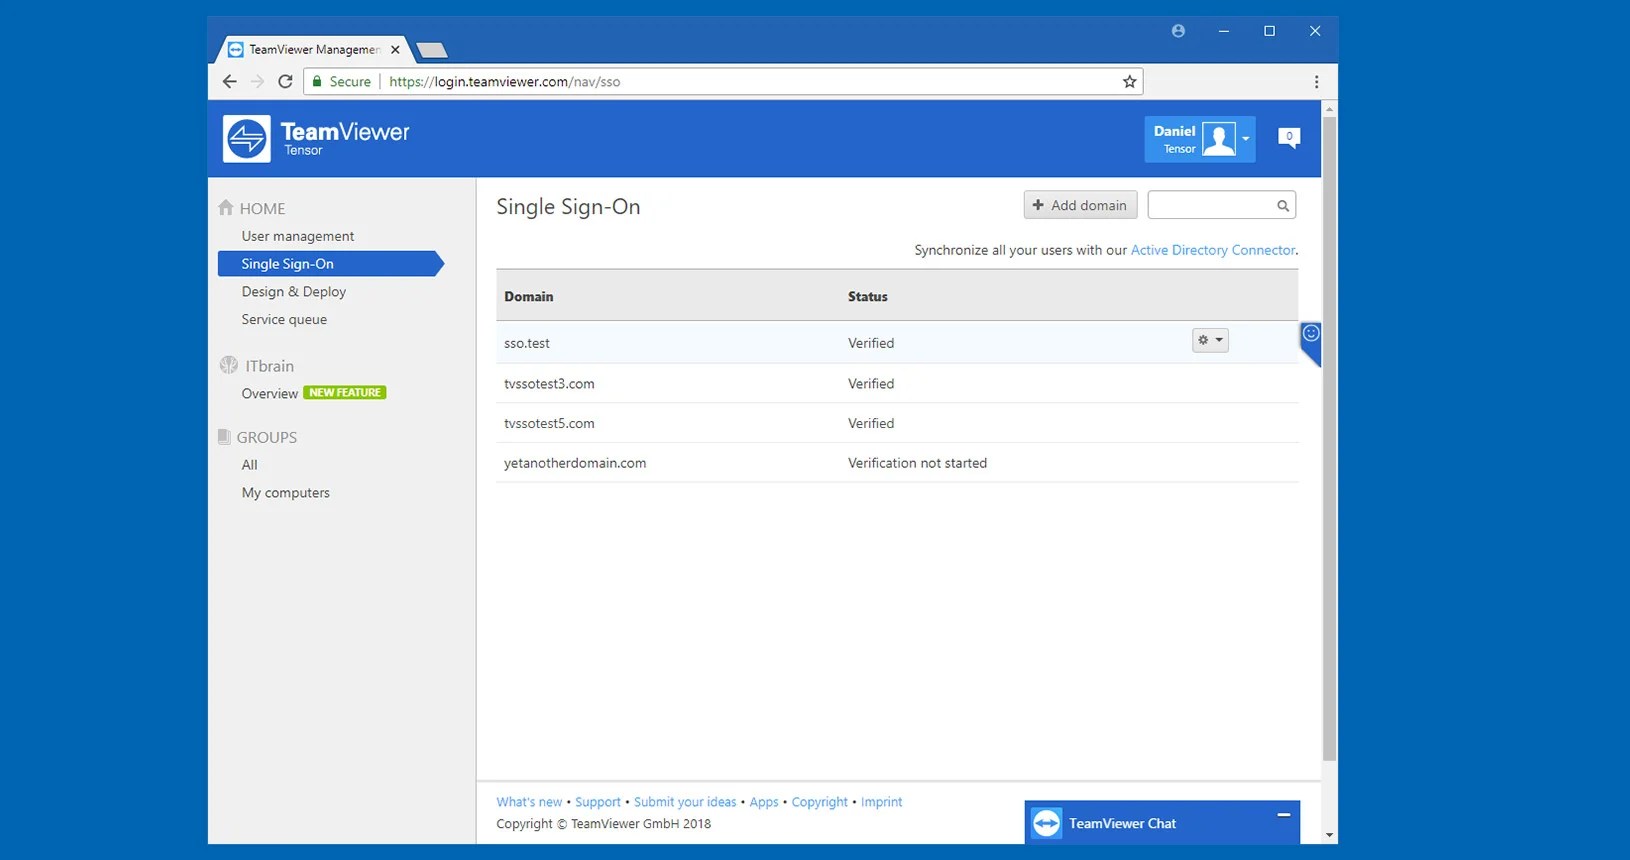Click the Domain column header

528,297
